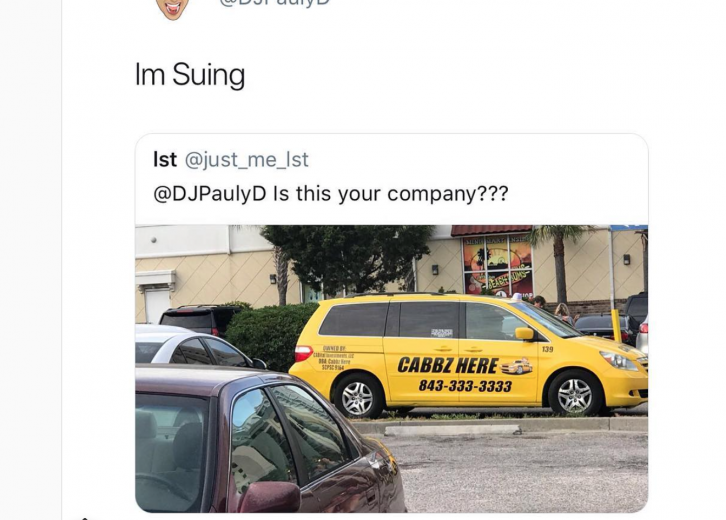Visit the @just_me_lst profile handle
The image size is (726, 520).
pos(246,160)
